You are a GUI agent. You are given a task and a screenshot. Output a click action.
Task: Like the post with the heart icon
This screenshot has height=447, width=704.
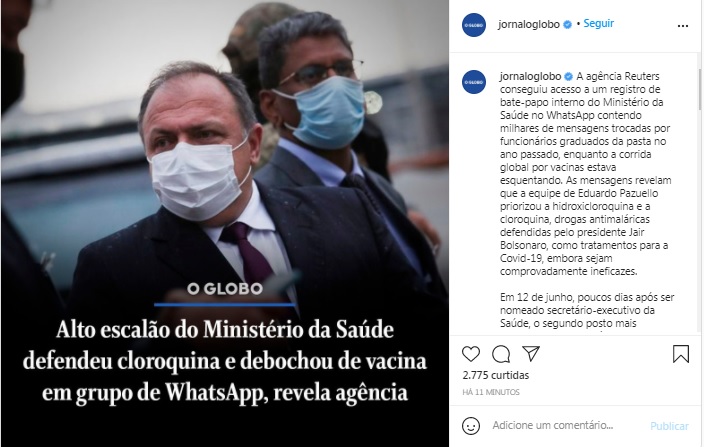pos(471,354)
